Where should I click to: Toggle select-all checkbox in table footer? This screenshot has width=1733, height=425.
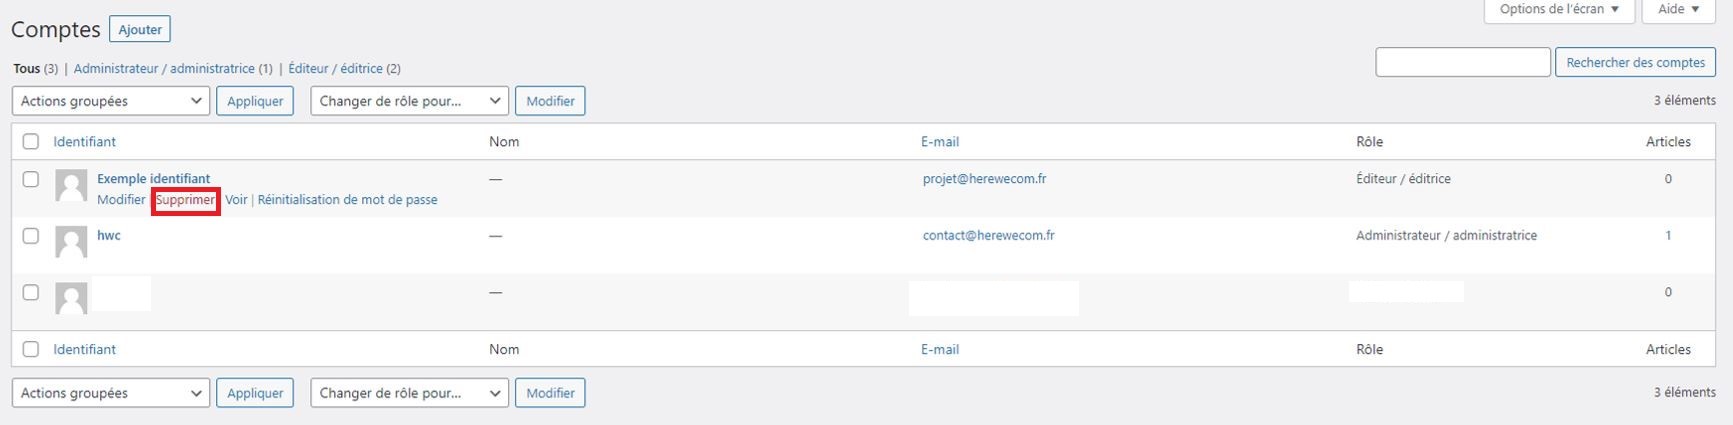[x=31, y=350]
